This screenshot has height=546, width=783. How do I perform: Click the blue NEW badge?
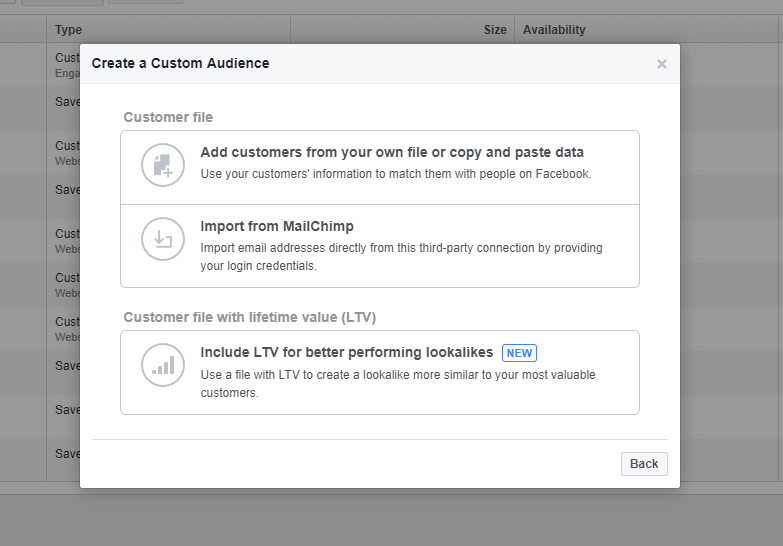tap(519, 353)
